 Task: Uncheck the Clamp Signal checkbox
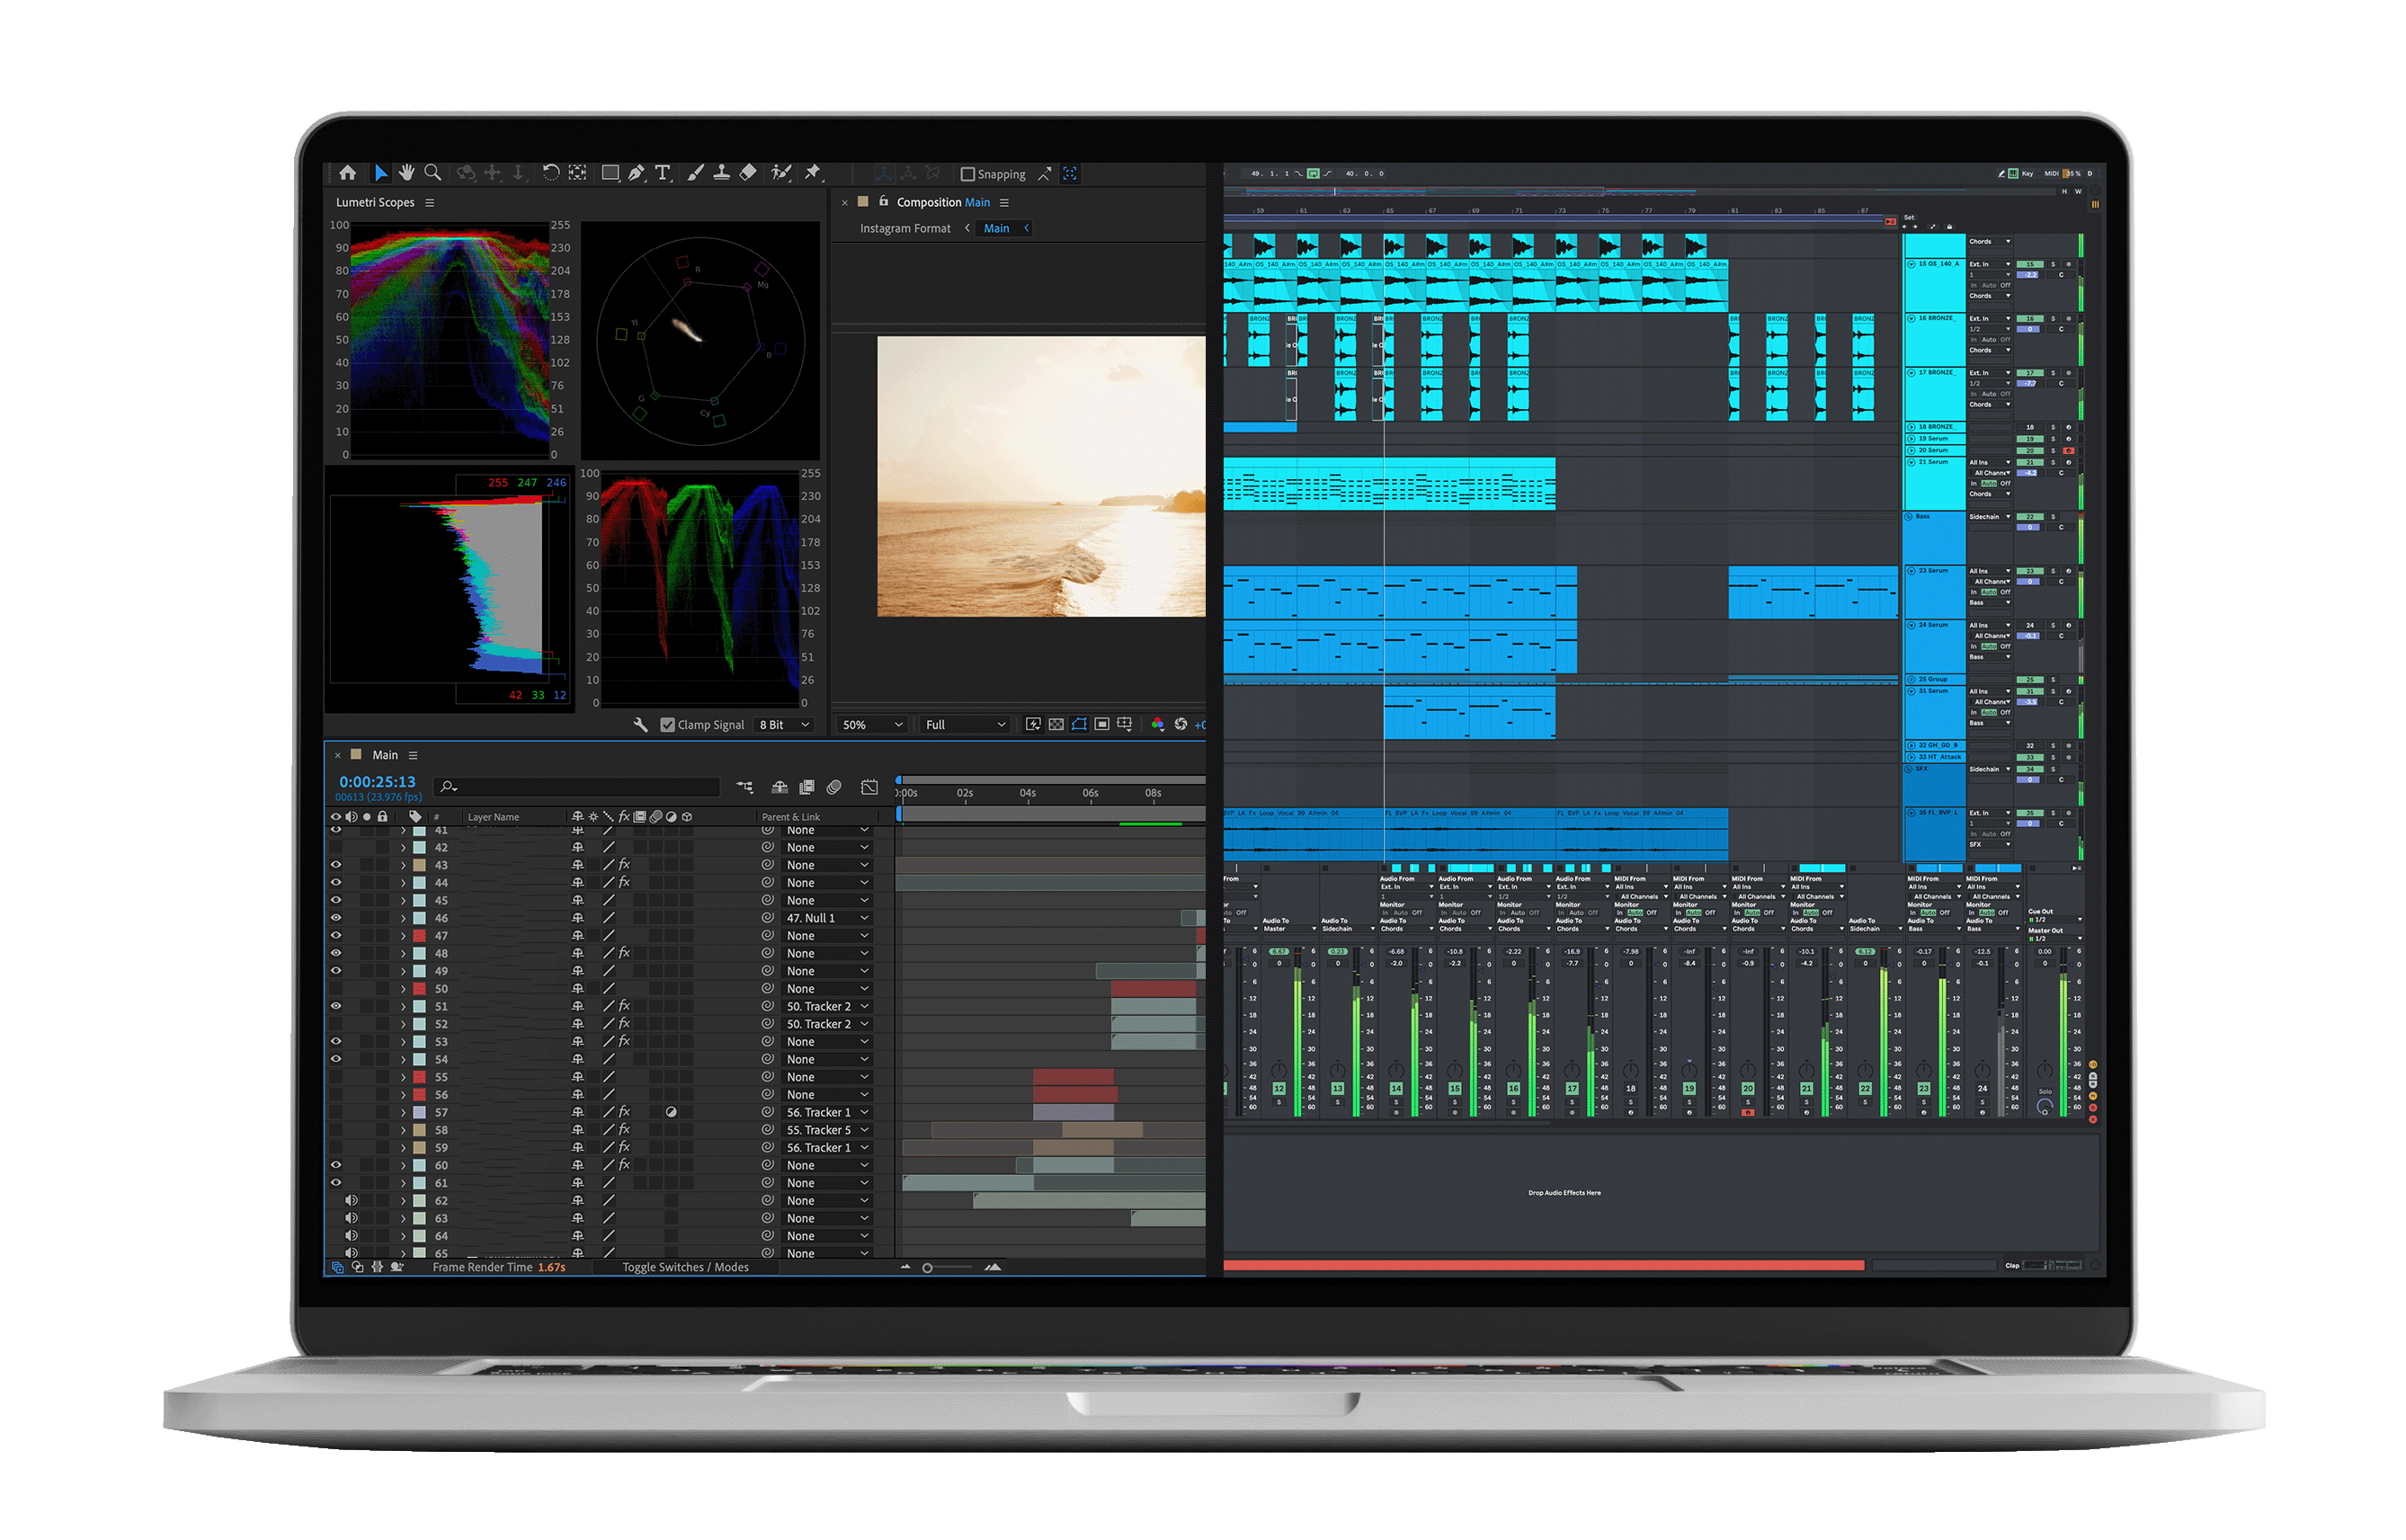click(x=667, y=724)
